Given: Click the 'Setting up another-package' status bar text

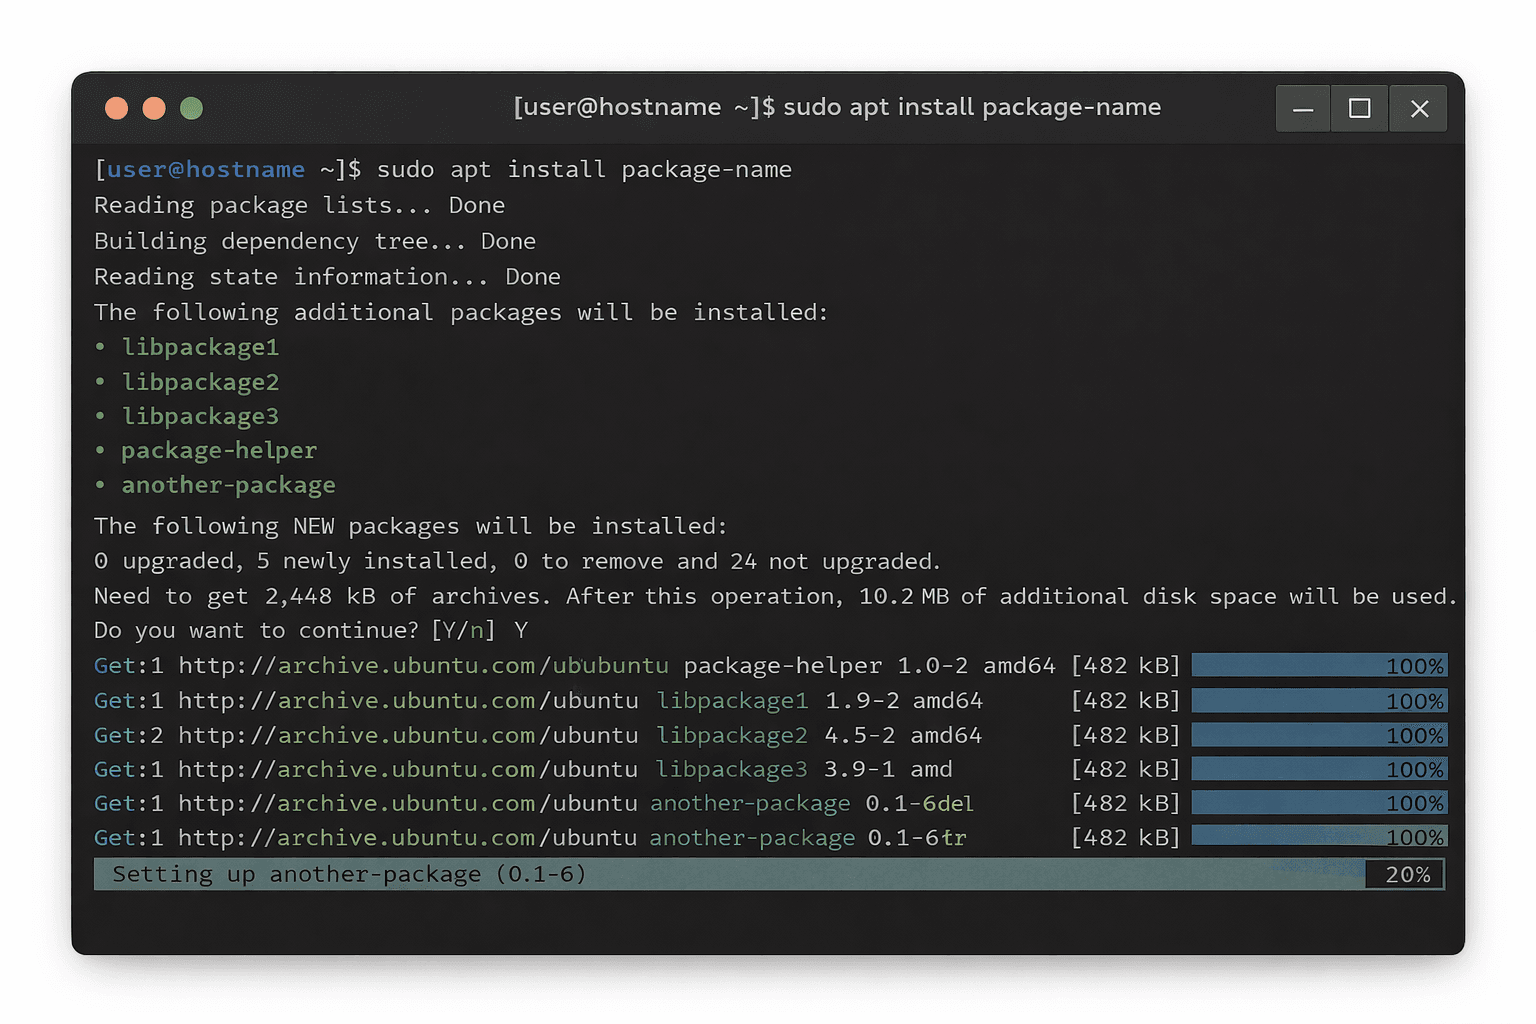Looking at the screenshot, I should click(x=349, y=875).
